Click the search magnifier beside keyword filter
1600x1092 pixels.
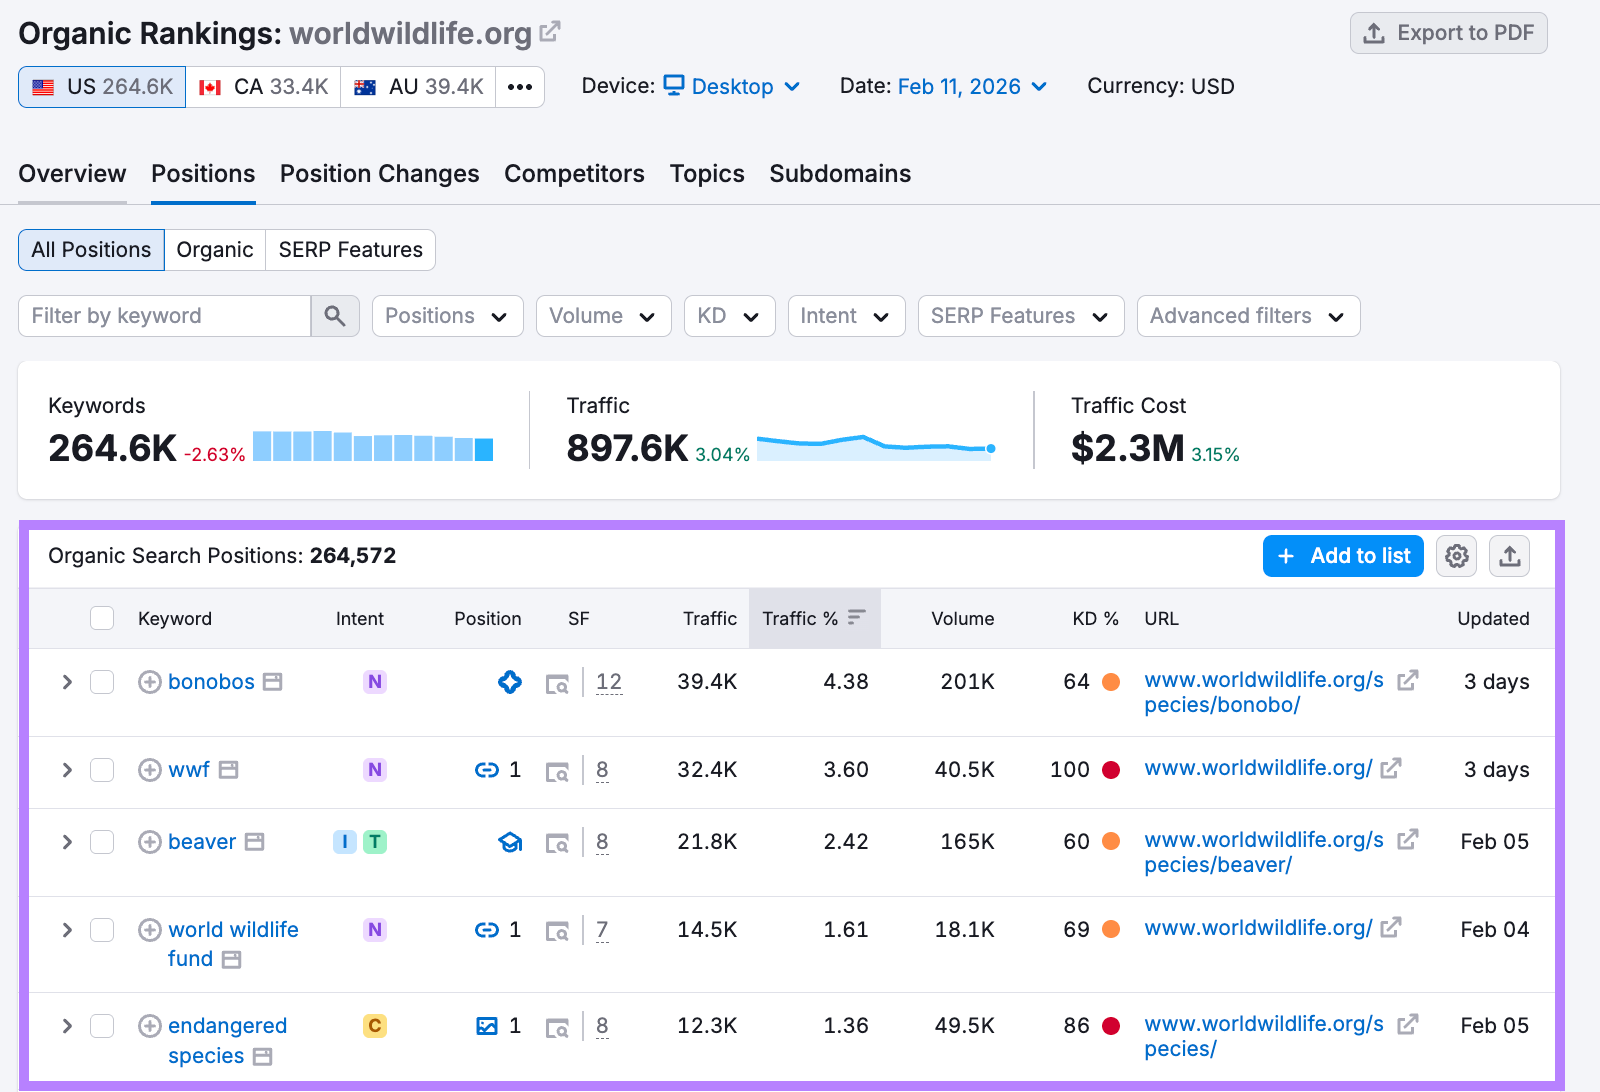click(335, 316)
